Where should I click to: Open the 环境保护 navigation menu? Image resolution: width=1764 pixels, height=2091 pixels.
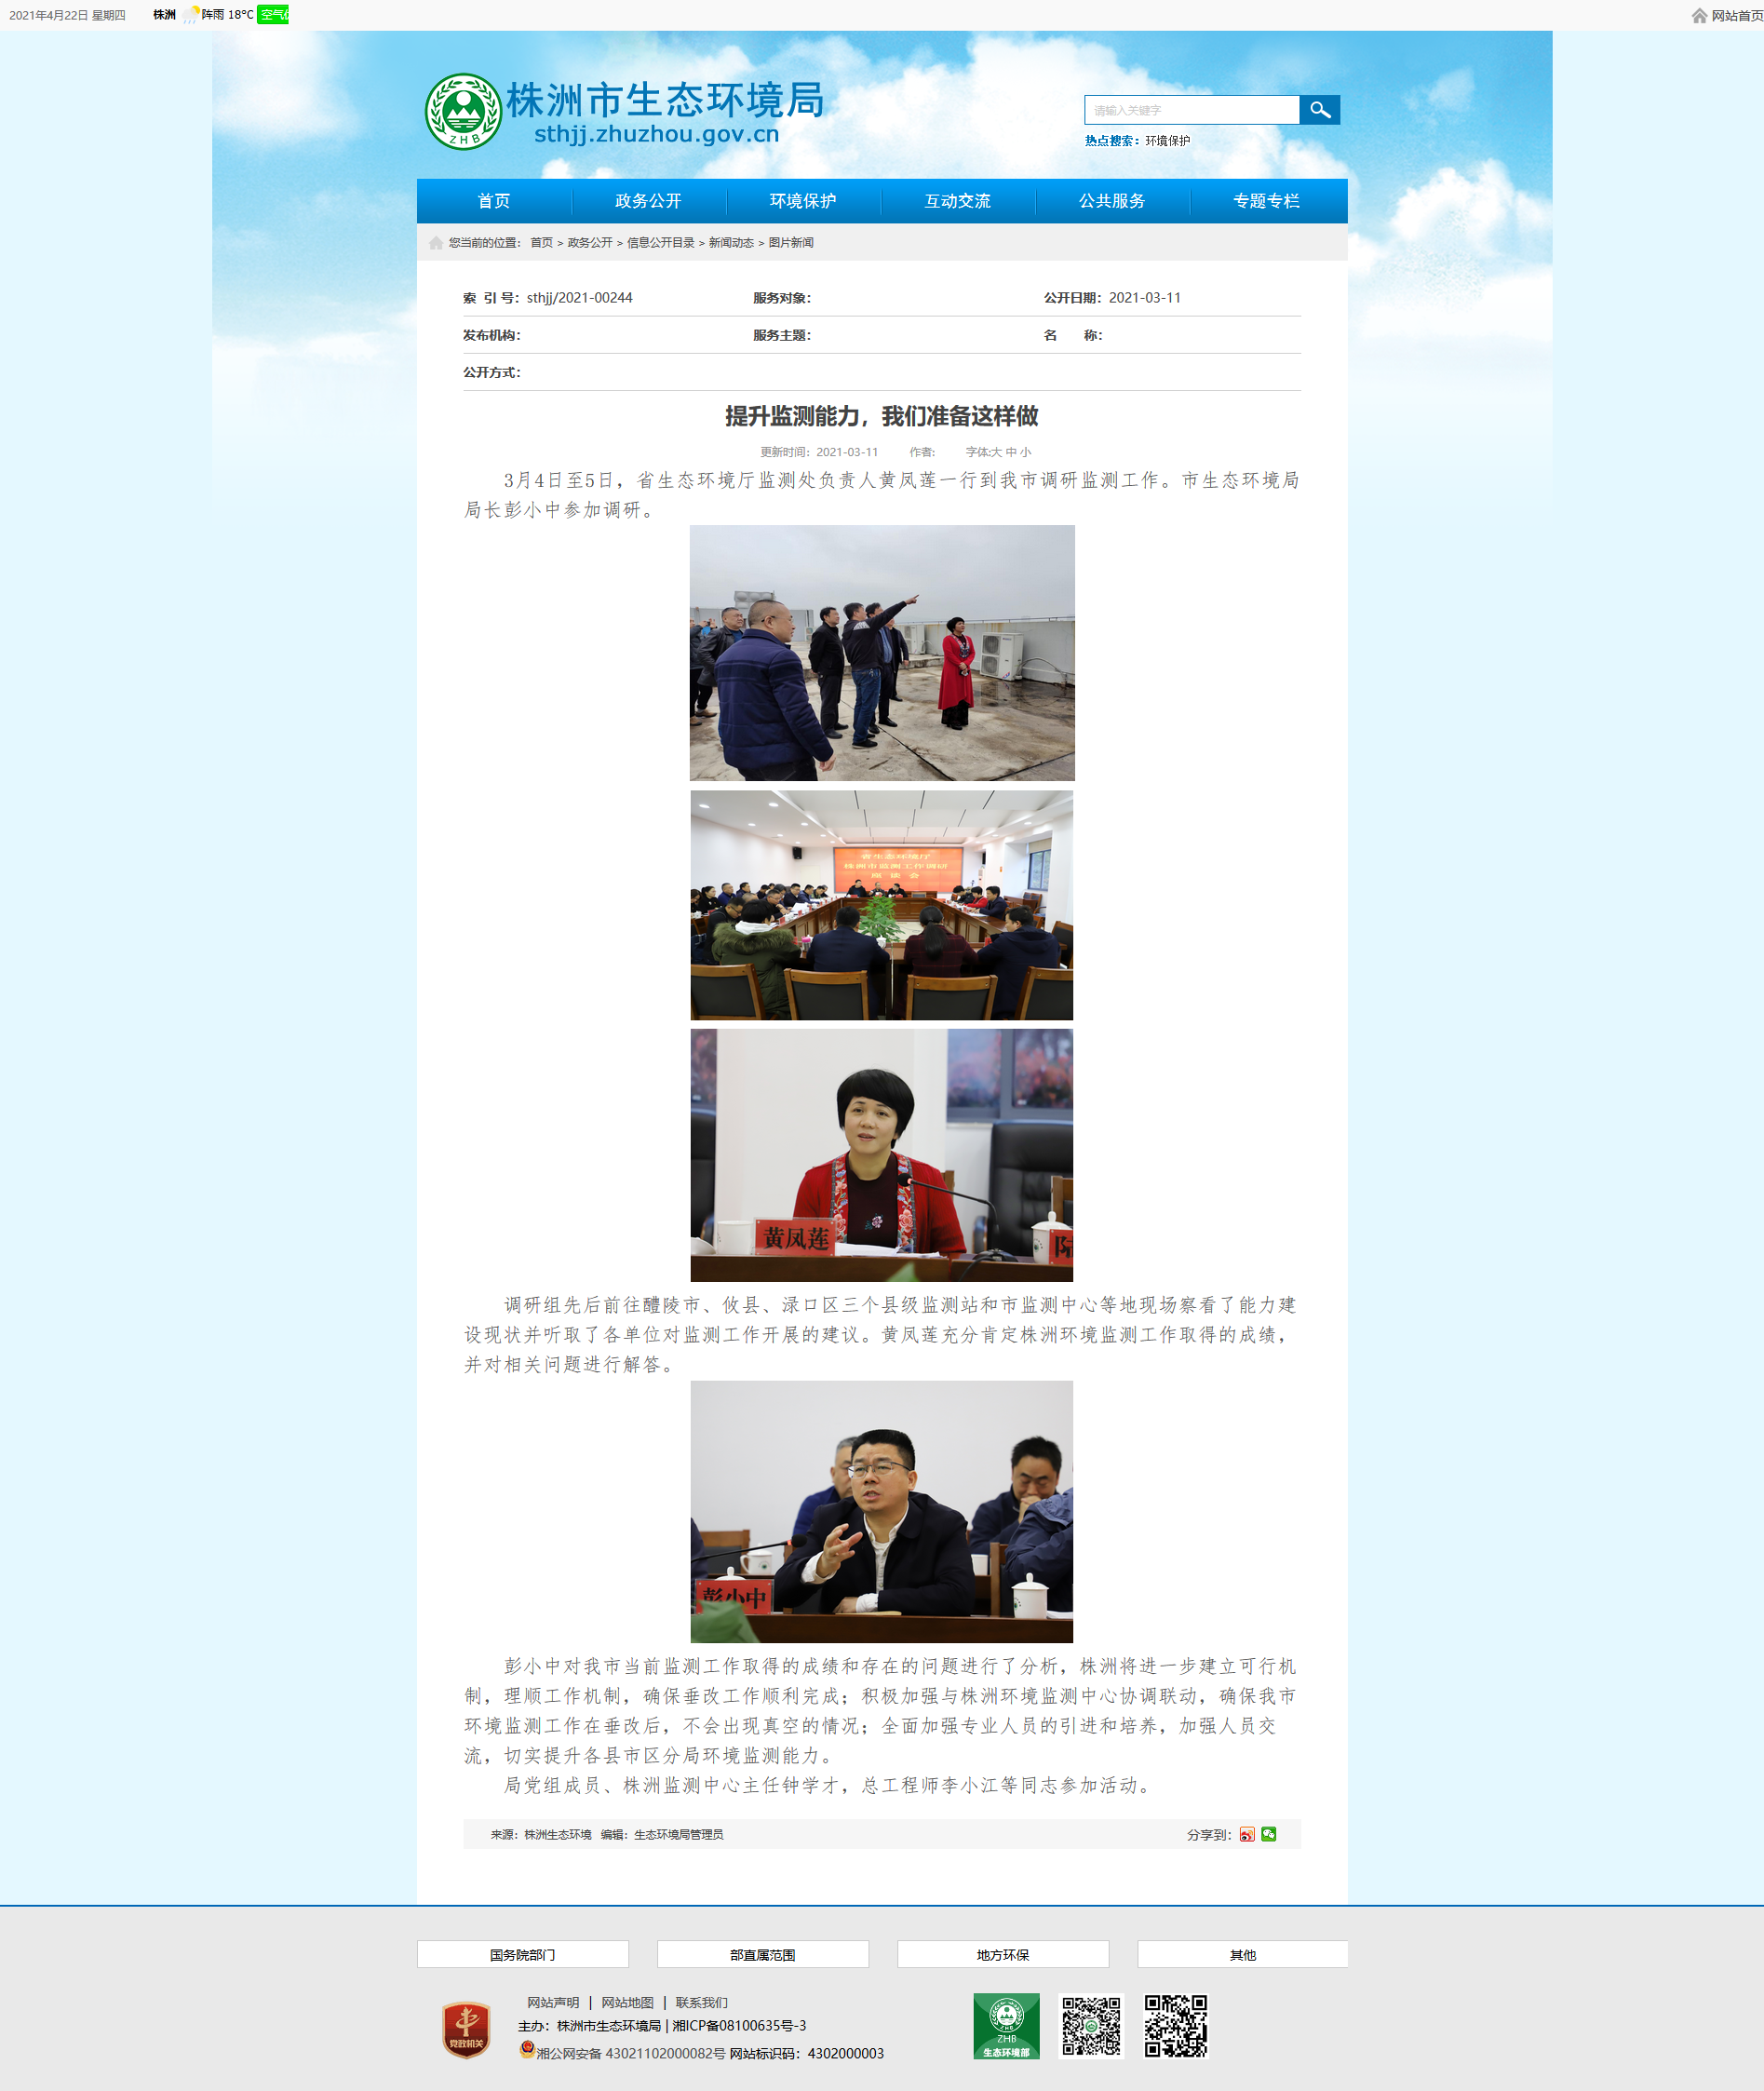[x=802, y=201]
